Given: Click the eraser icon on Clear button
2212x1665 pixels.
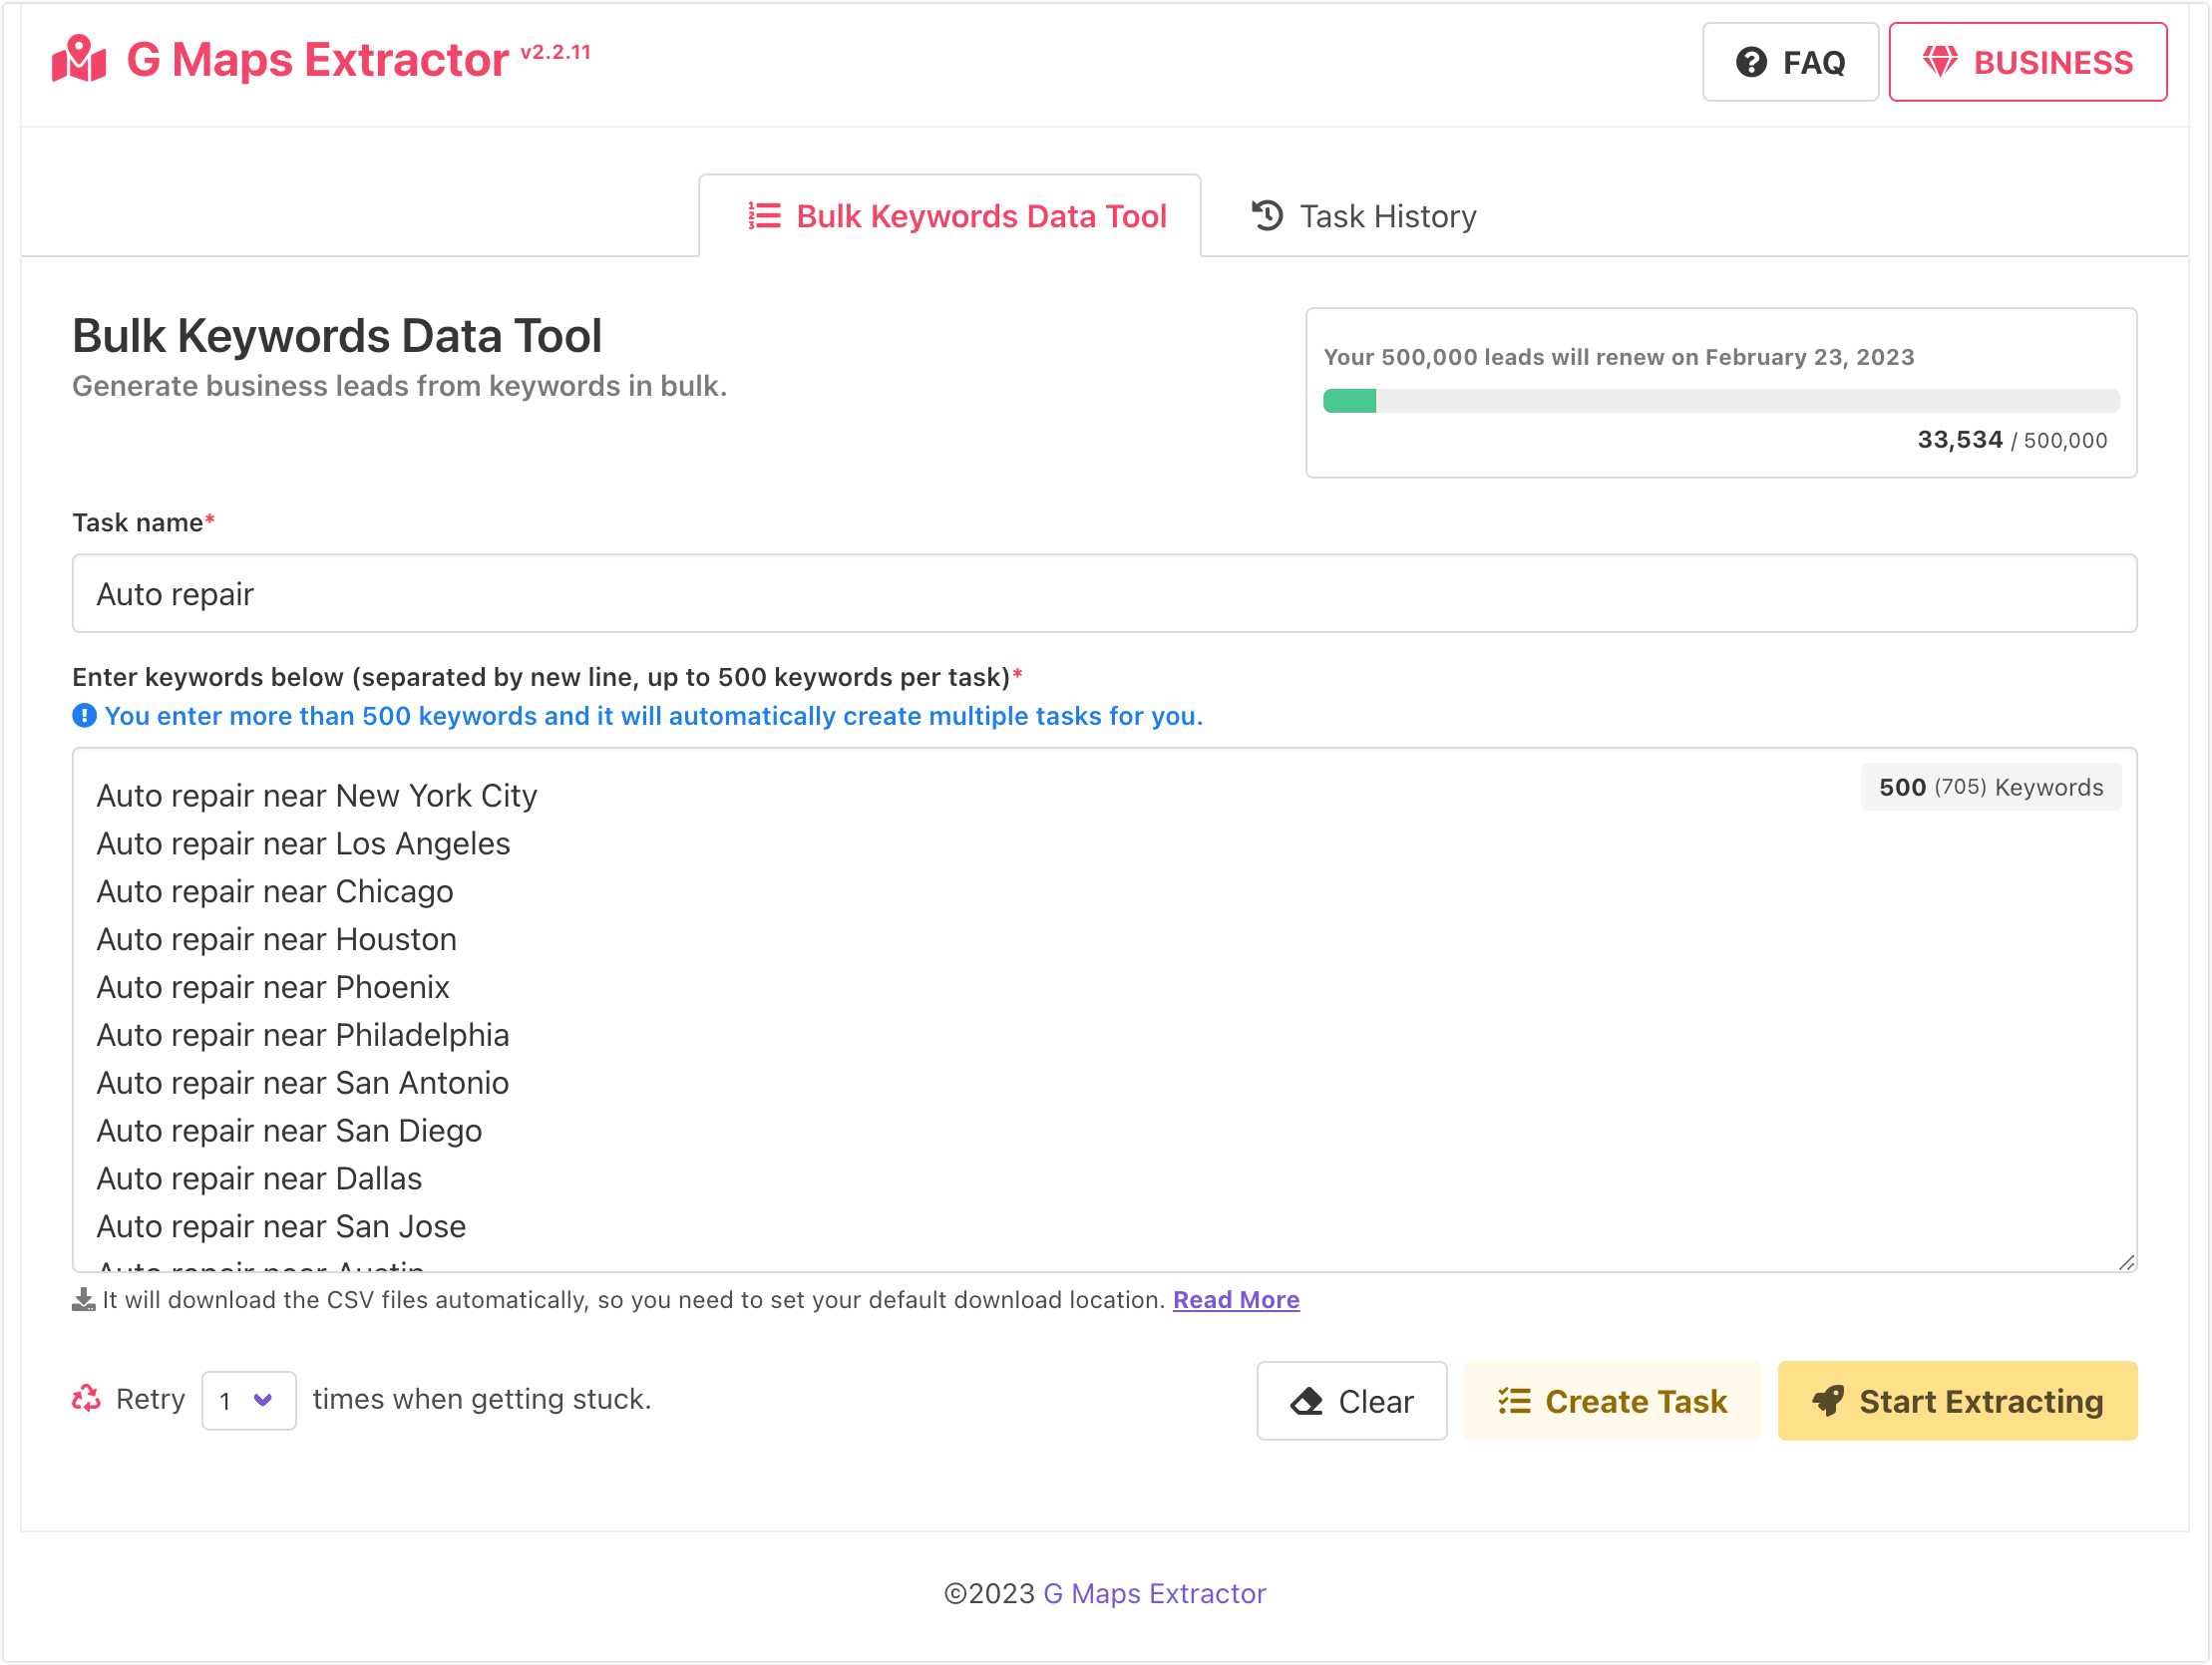Looking at the screenshot, I should tap(1307, 1401).
